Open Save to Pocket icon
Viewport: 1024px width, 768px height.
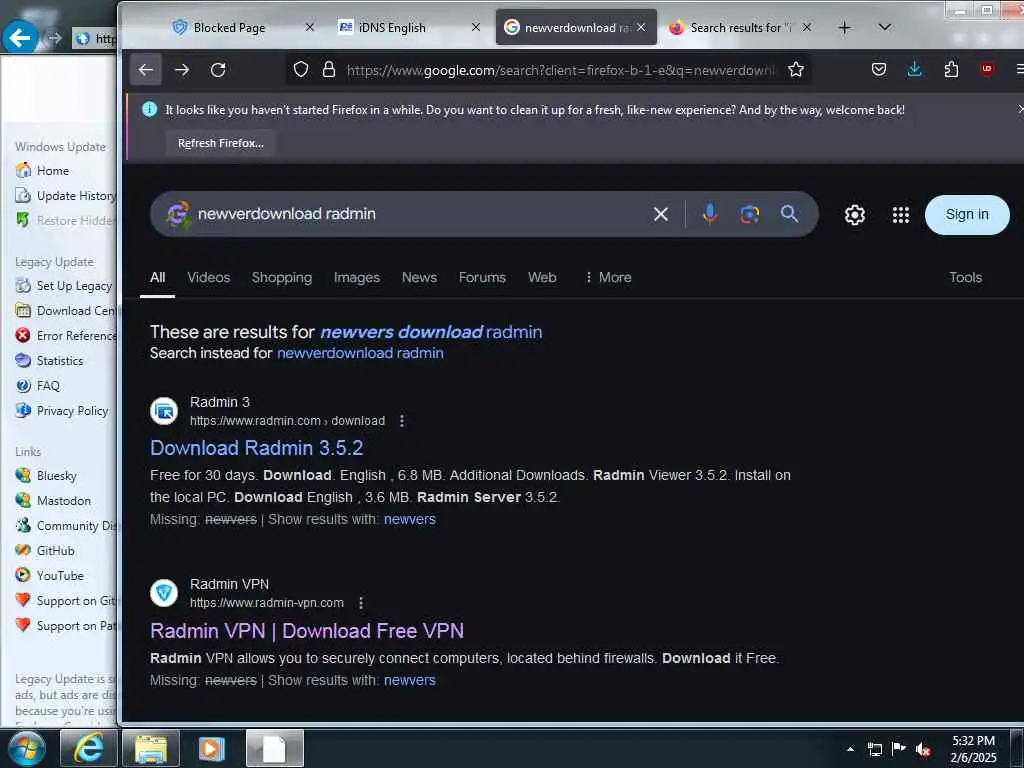click(879, 69)
